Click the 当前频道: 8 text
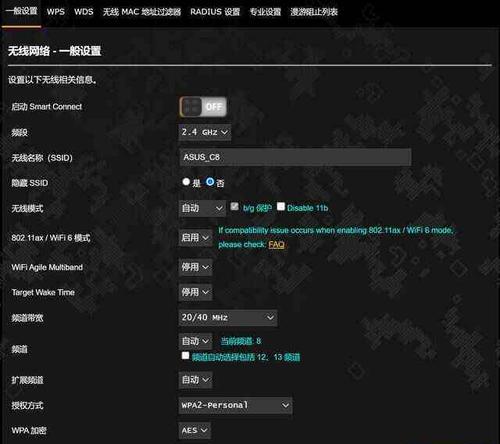500x444 pixels. click(x=241, y=341)
